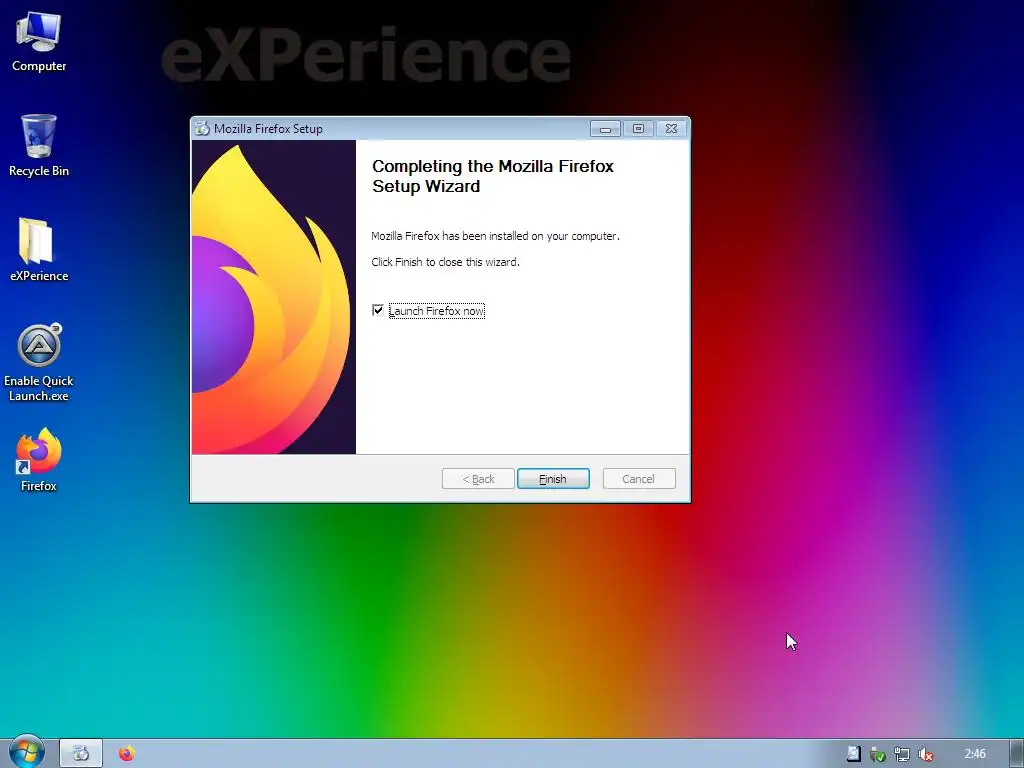The image size is (1024, 768).
Task: Select the Firefox desktop shortcut
Action: coord(39,460)
